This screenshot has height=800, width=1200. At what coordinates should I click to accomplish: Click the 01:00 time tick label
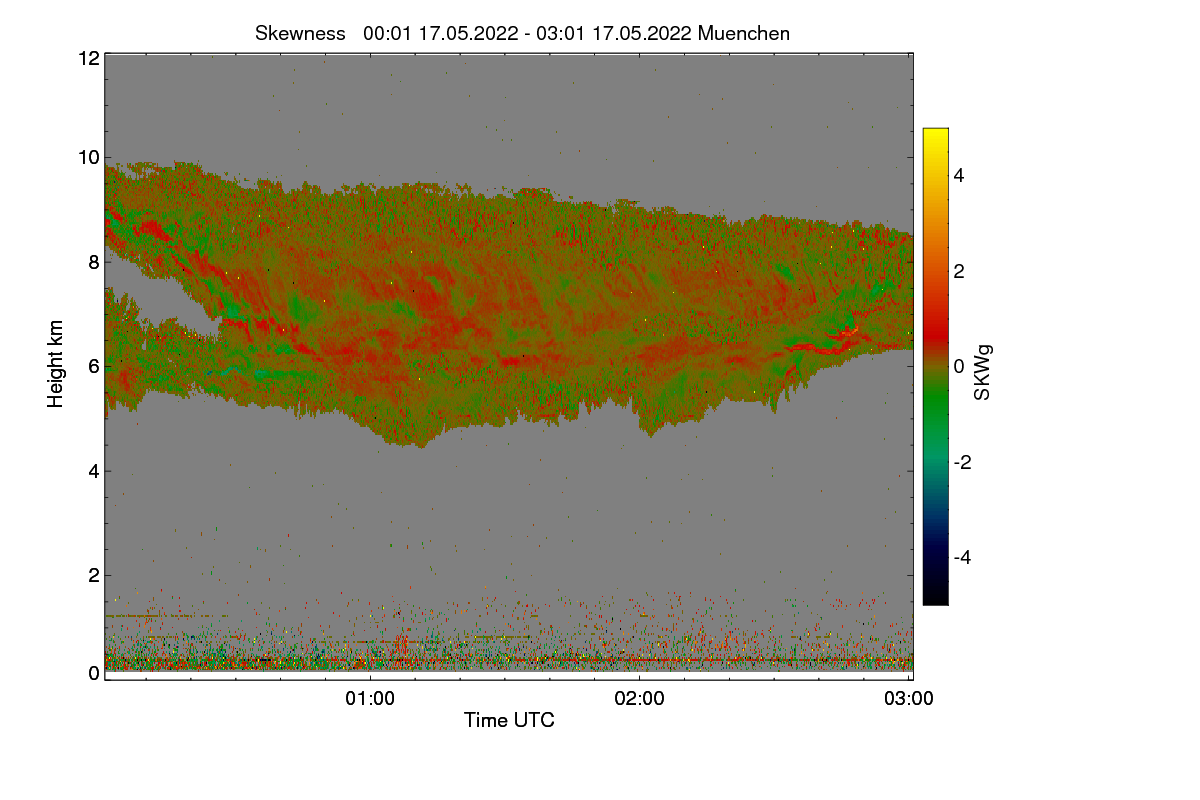370,699
